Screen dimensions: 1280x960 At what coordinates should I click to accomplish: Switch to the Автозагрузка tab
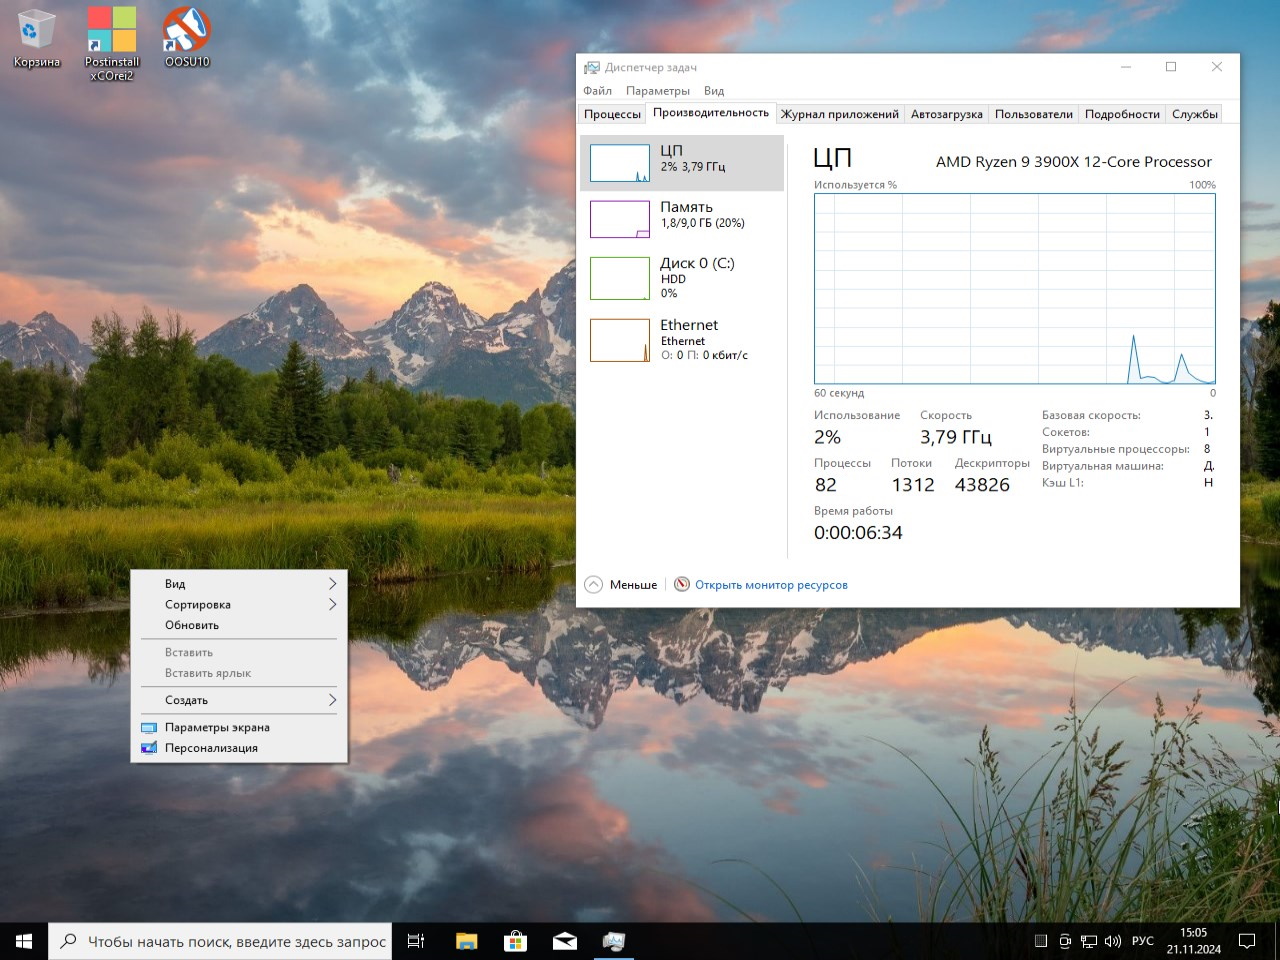(x=946, y=114)
